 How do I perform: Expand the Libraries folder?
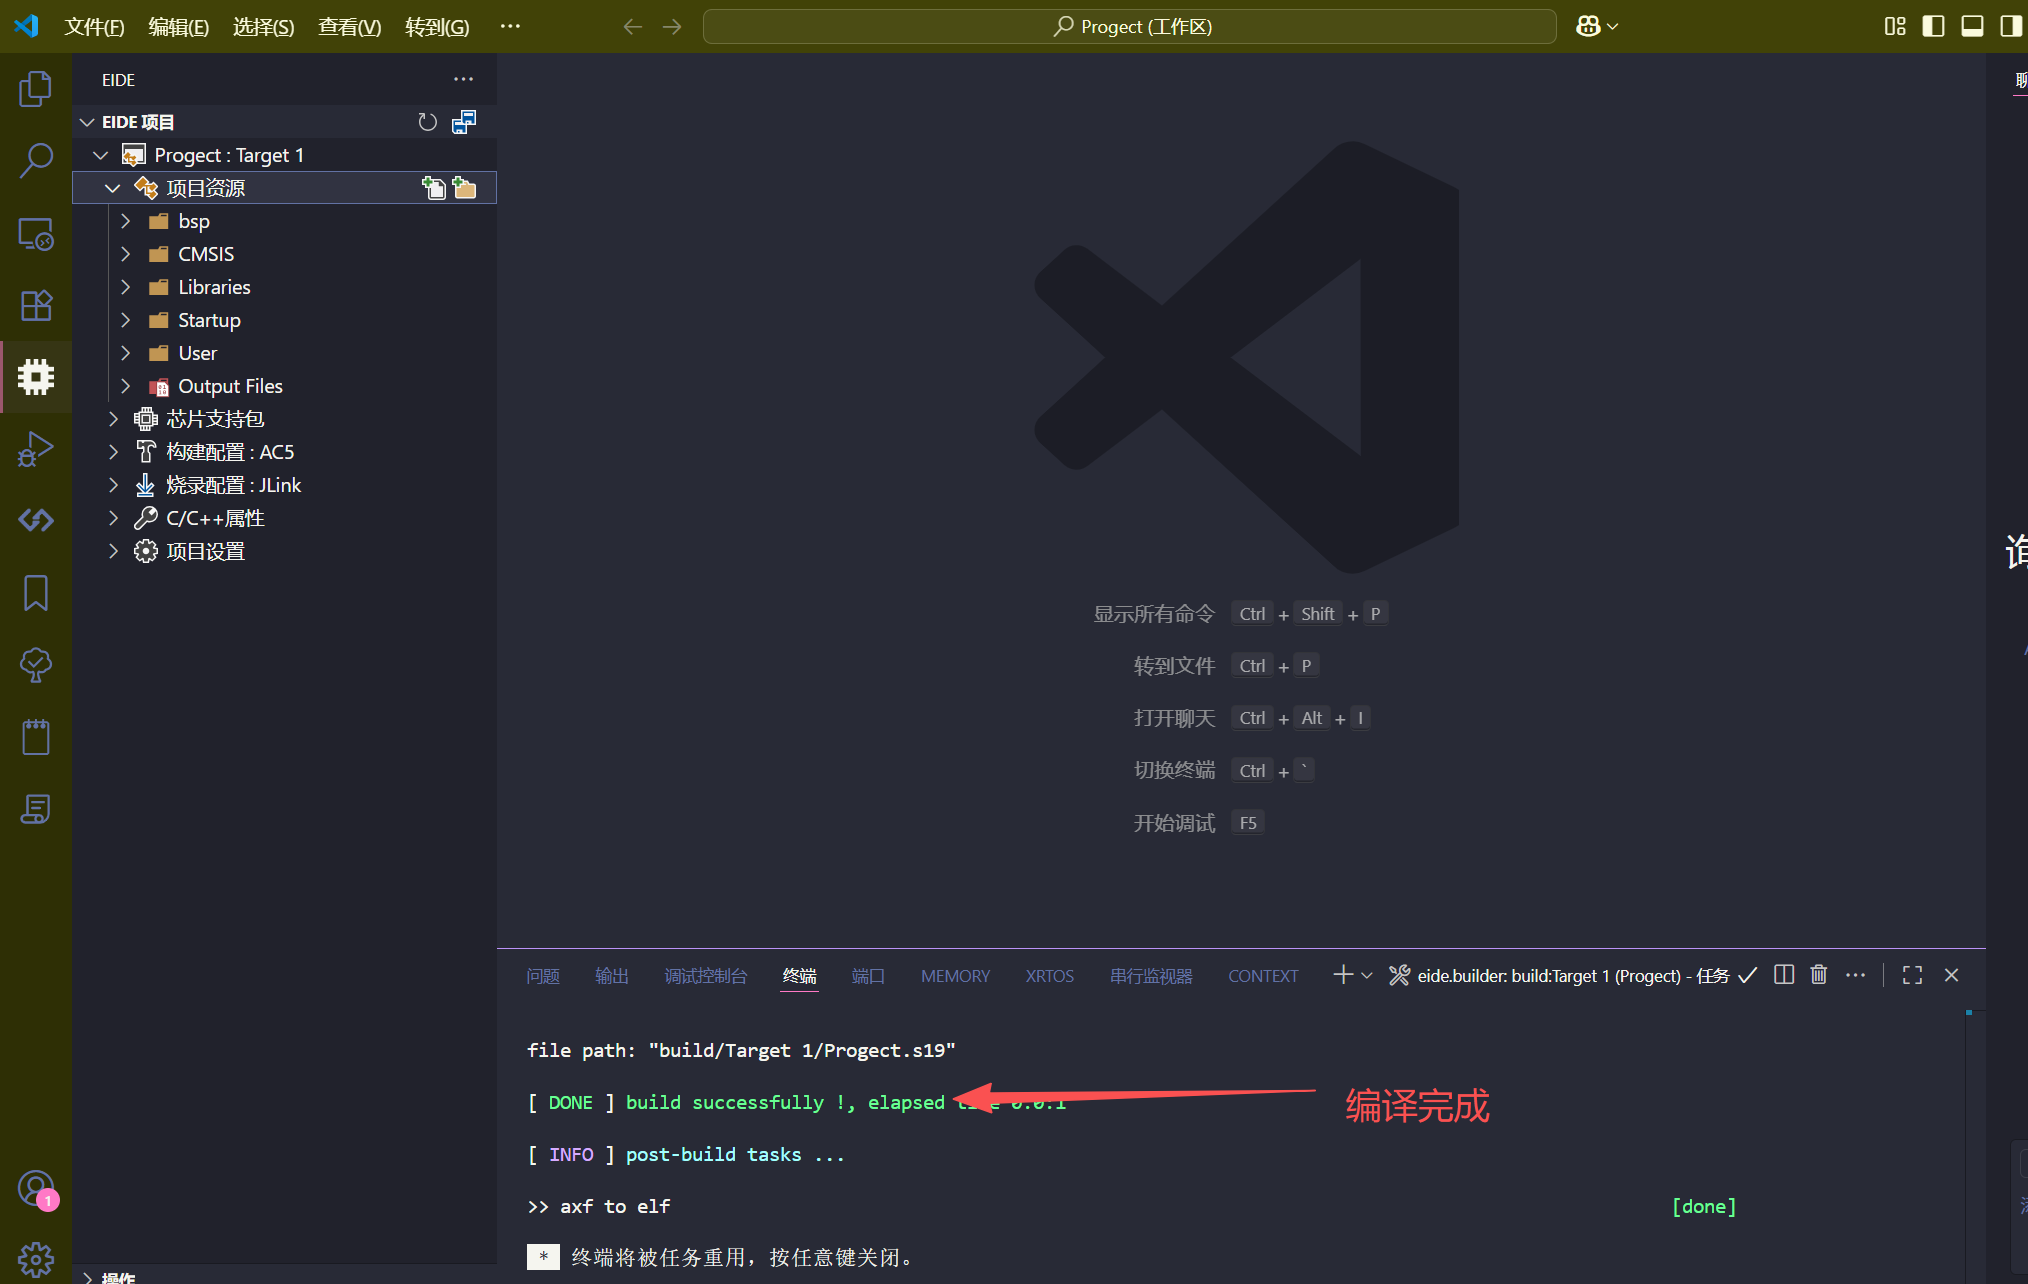[x=125, y=287]
